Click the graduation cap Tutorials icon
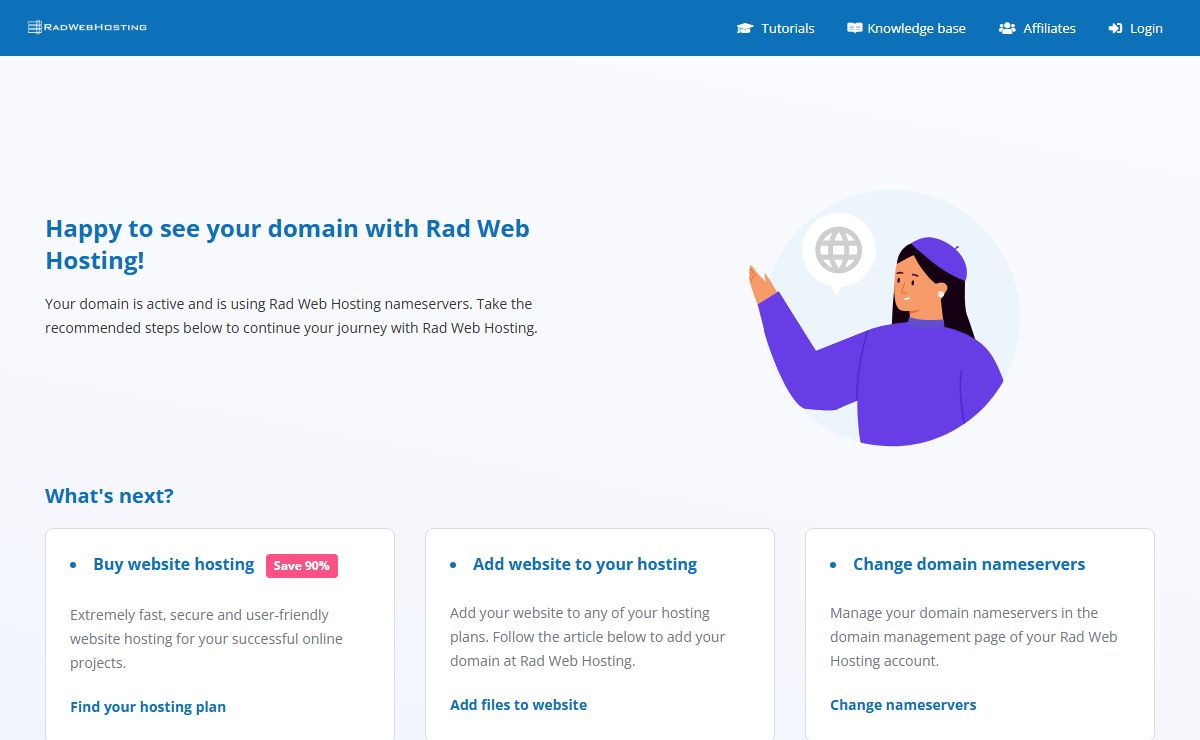 (744, 28)
